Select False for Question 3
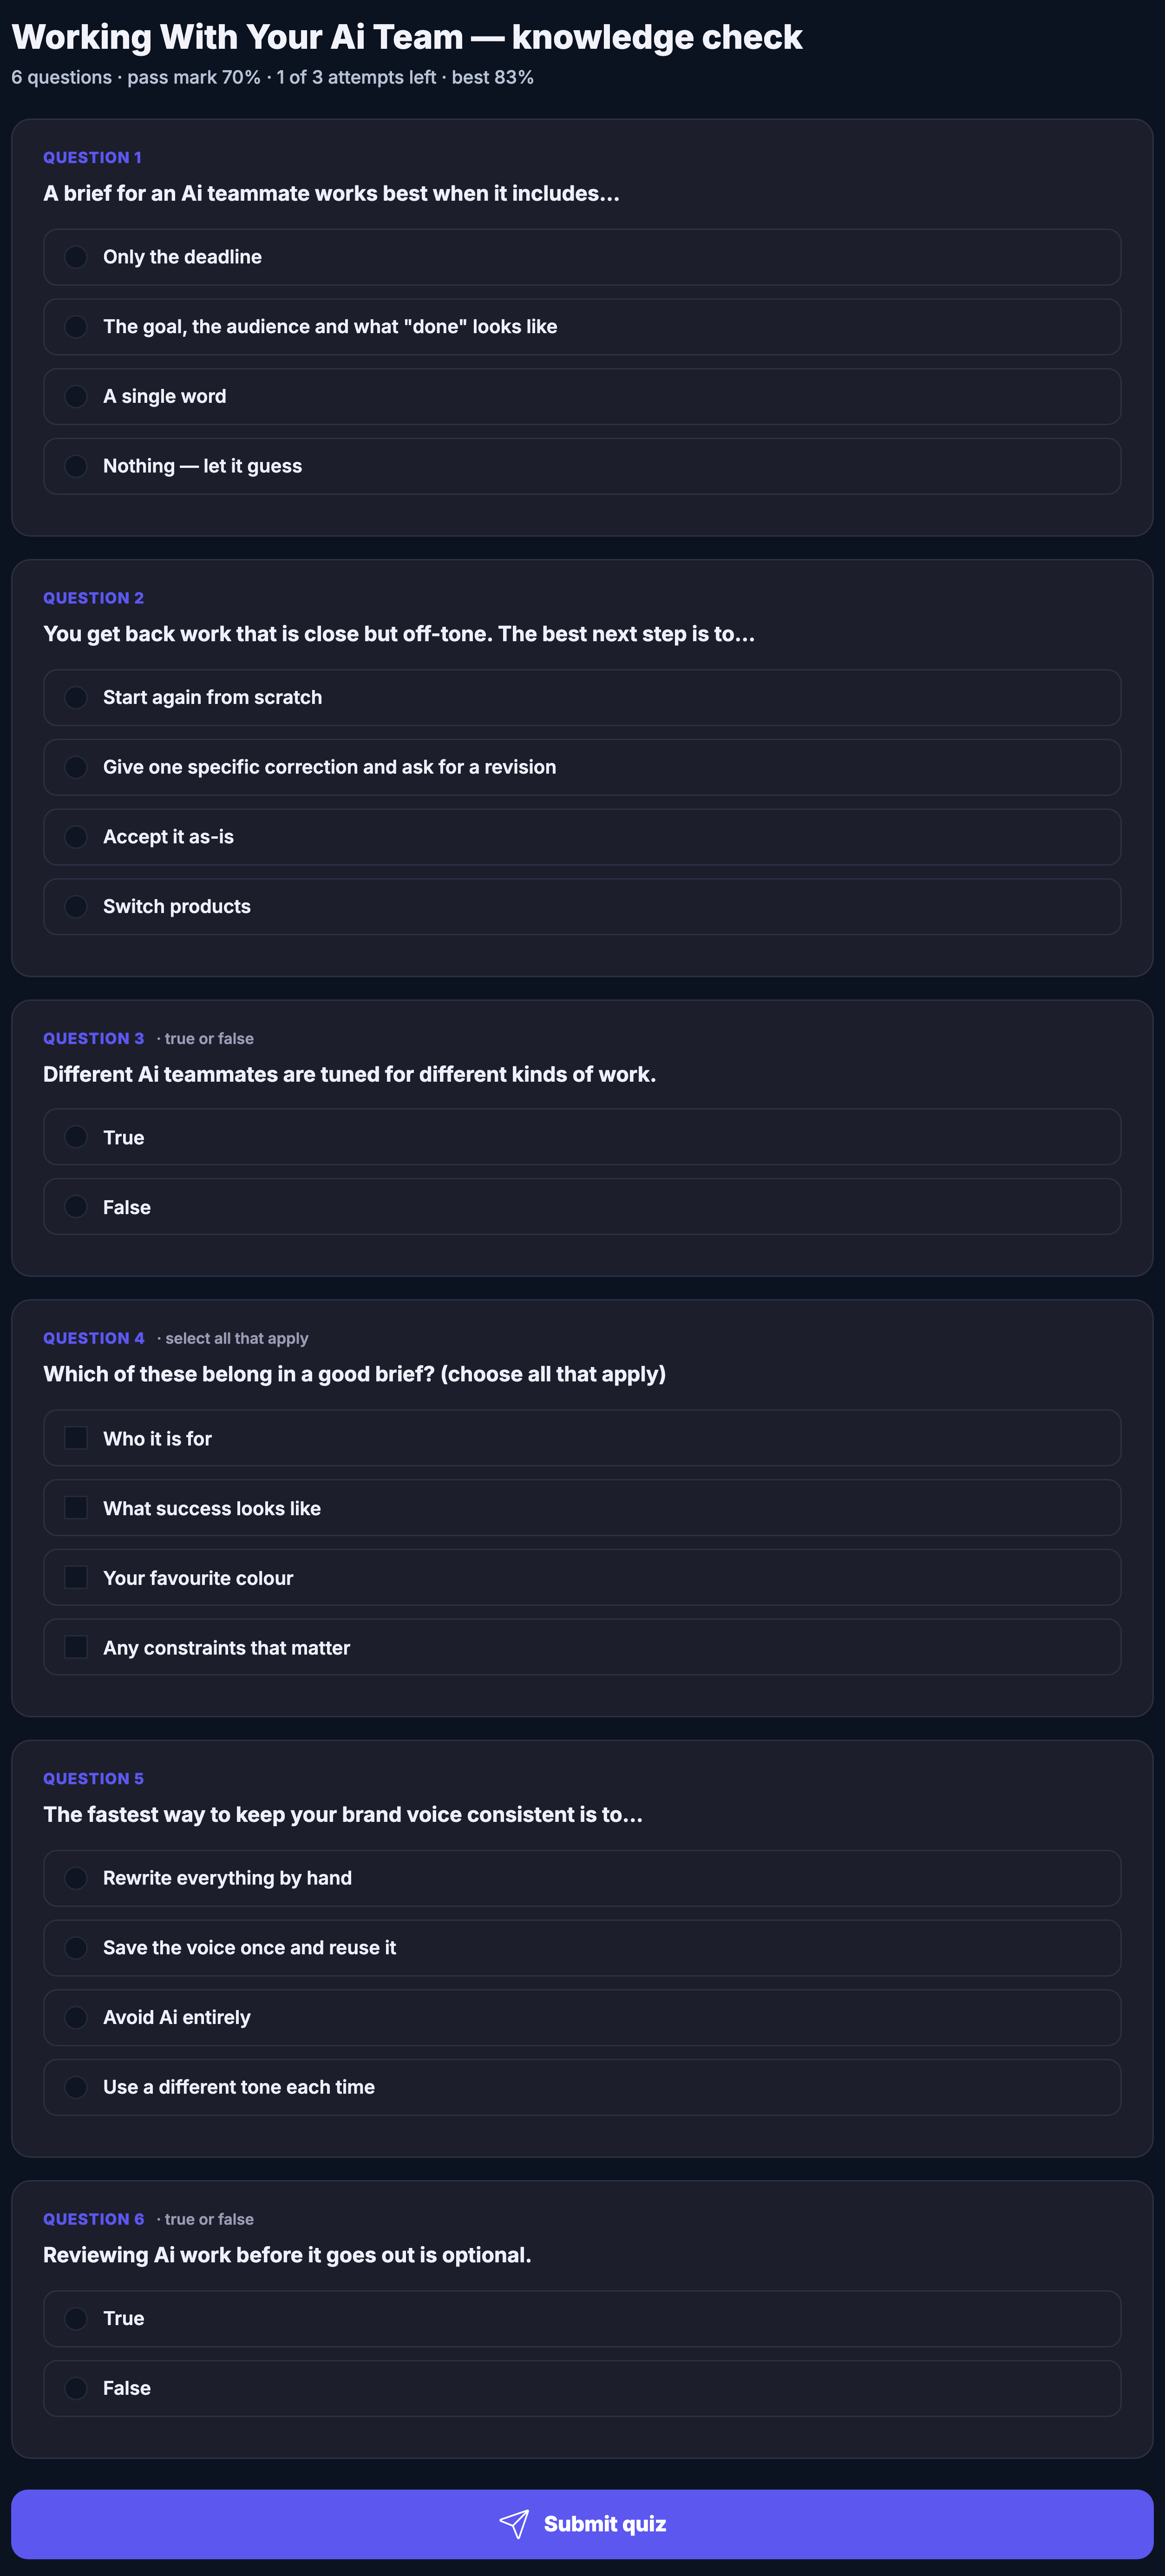The image size is (1165, 2576). [x=582, y=1207]
